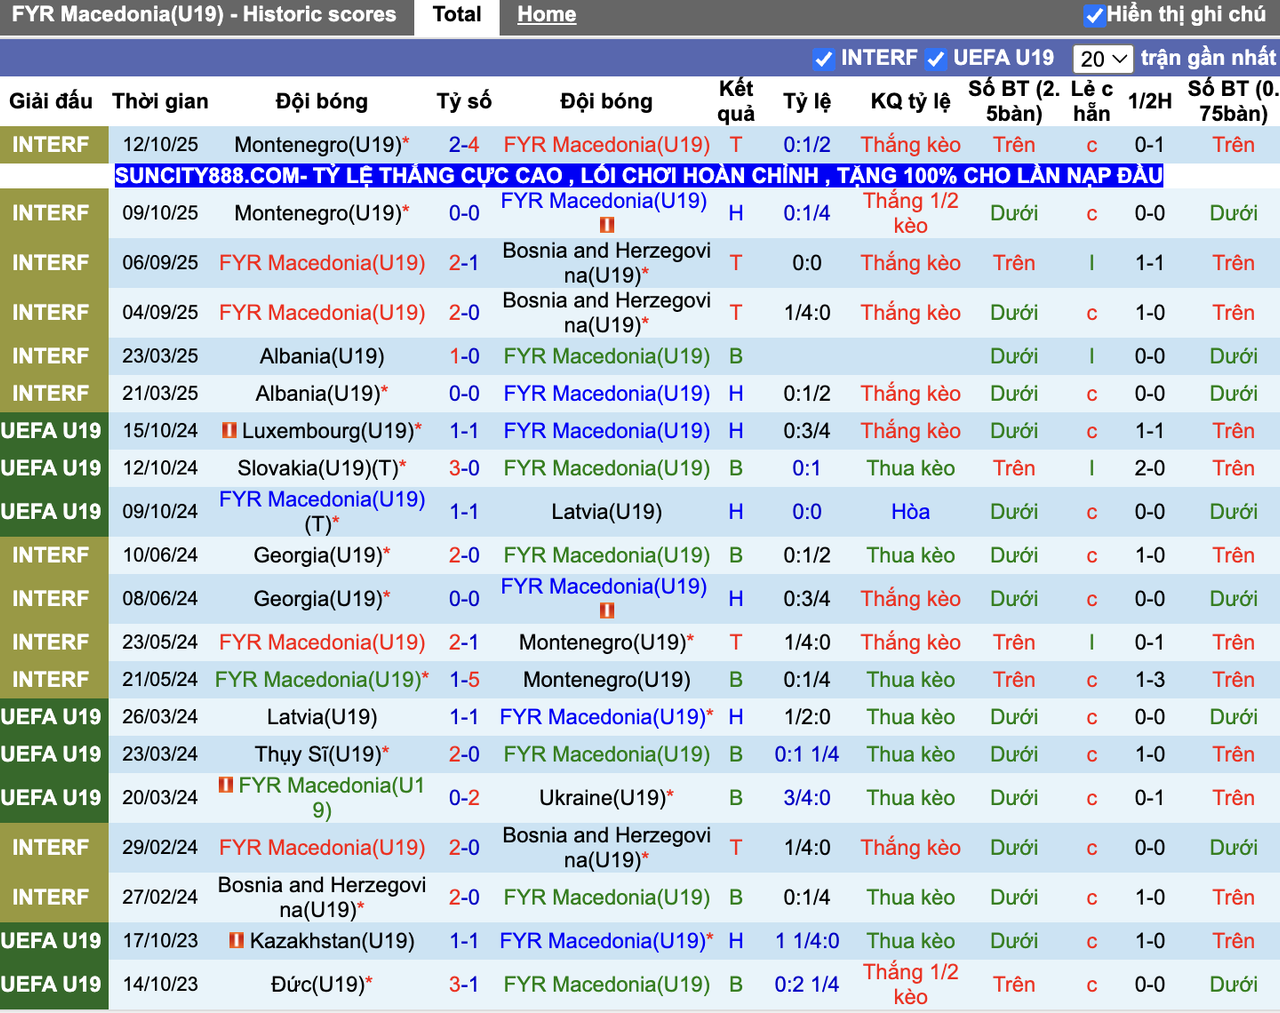Open Latvia(U19) team in the 09/10/24 match
The height and width of the screenshot is (1013, 1280).
point(607,512)
